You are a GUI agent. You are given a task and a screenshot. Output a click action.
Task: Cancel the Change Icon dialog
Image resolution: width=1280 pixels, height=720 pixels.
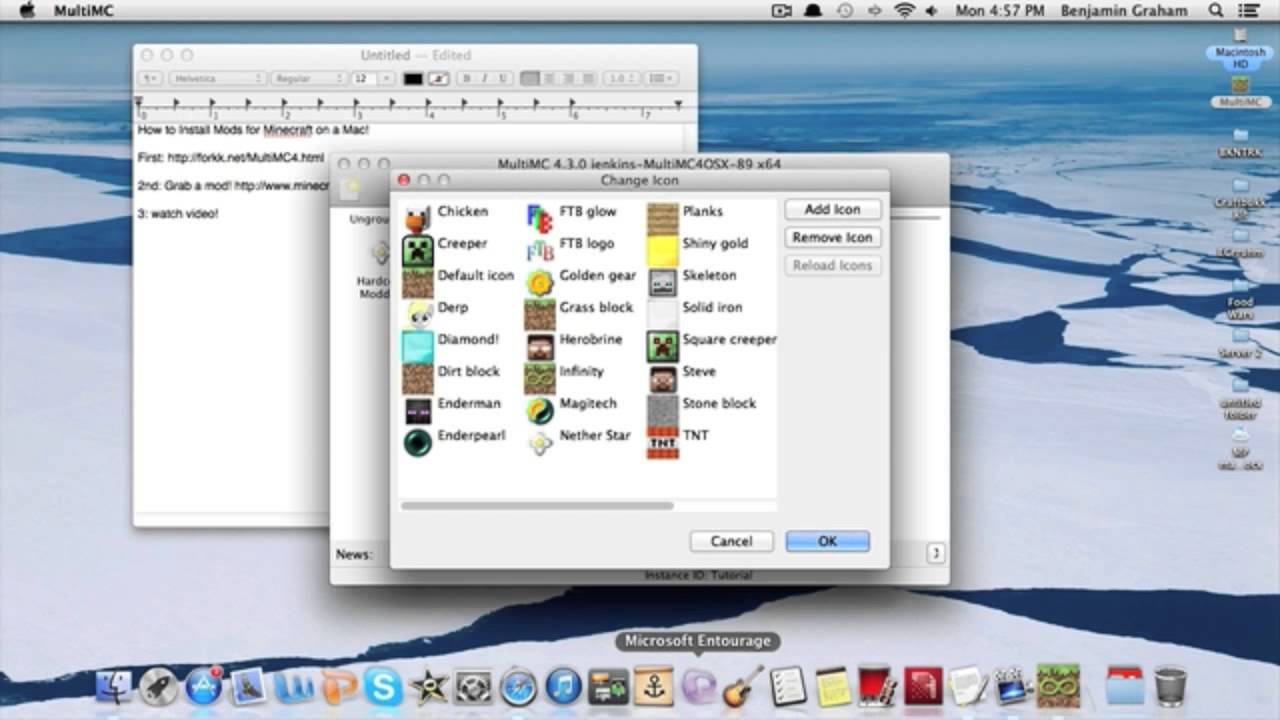point(731,541)
